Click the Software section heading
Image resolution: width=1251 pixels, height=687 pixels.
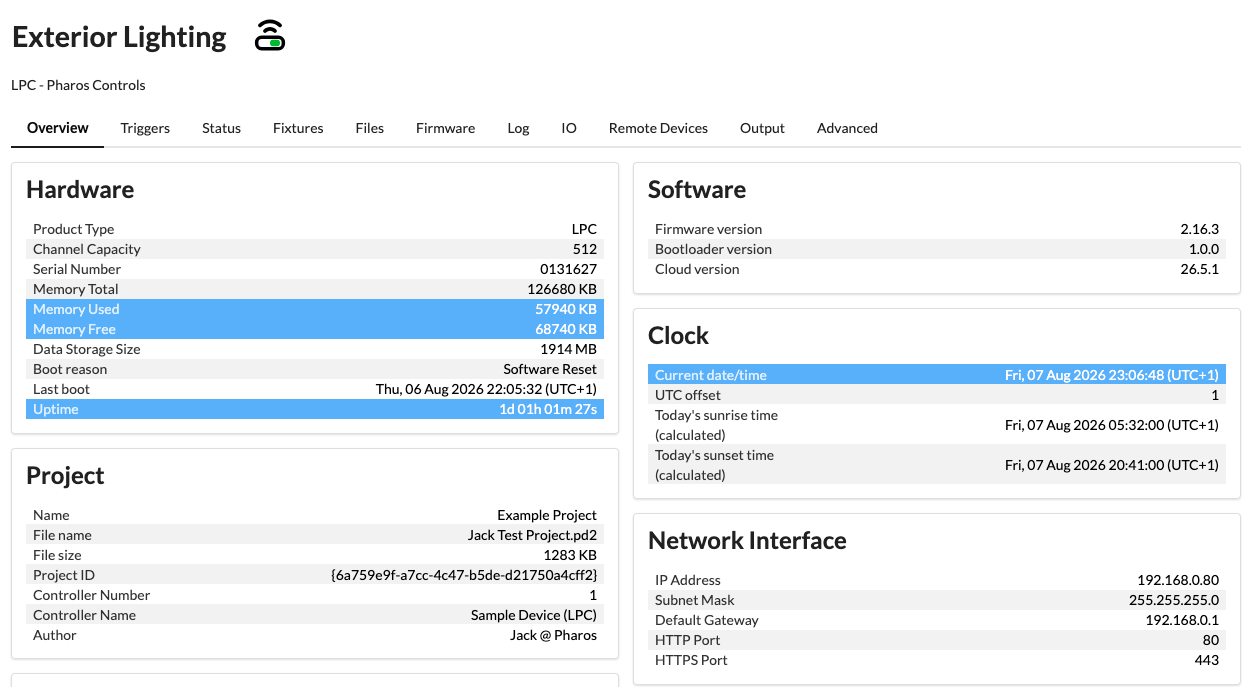click(697, 190)
